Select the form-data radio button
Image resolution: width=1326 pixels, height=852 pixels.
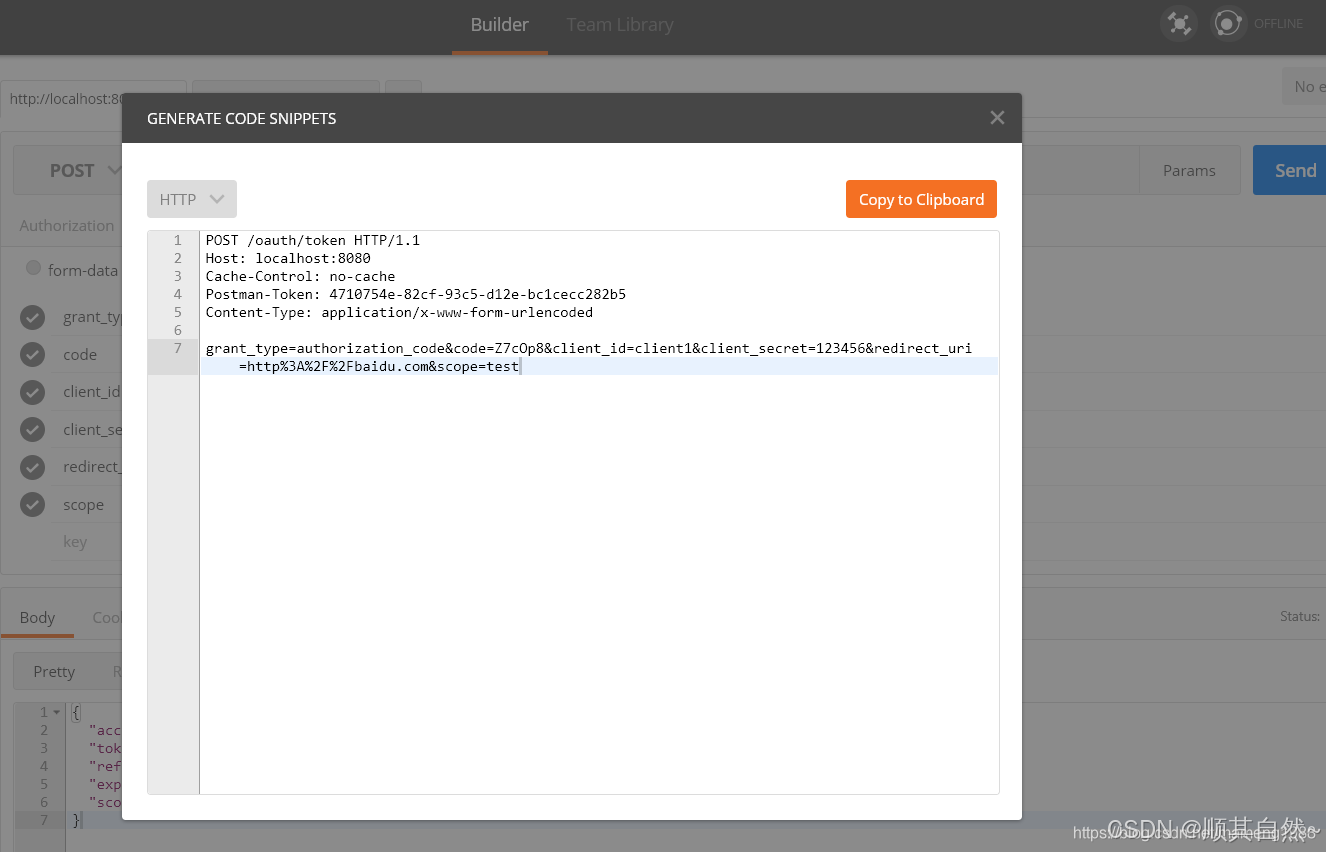pyautogui.click(x=33, y=268)
